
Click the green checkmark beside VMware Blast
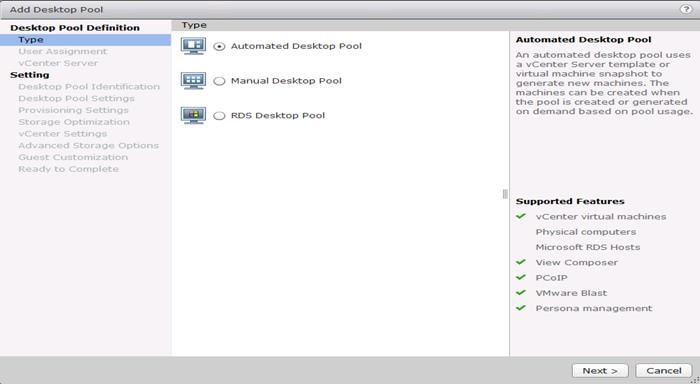point(521,292)
